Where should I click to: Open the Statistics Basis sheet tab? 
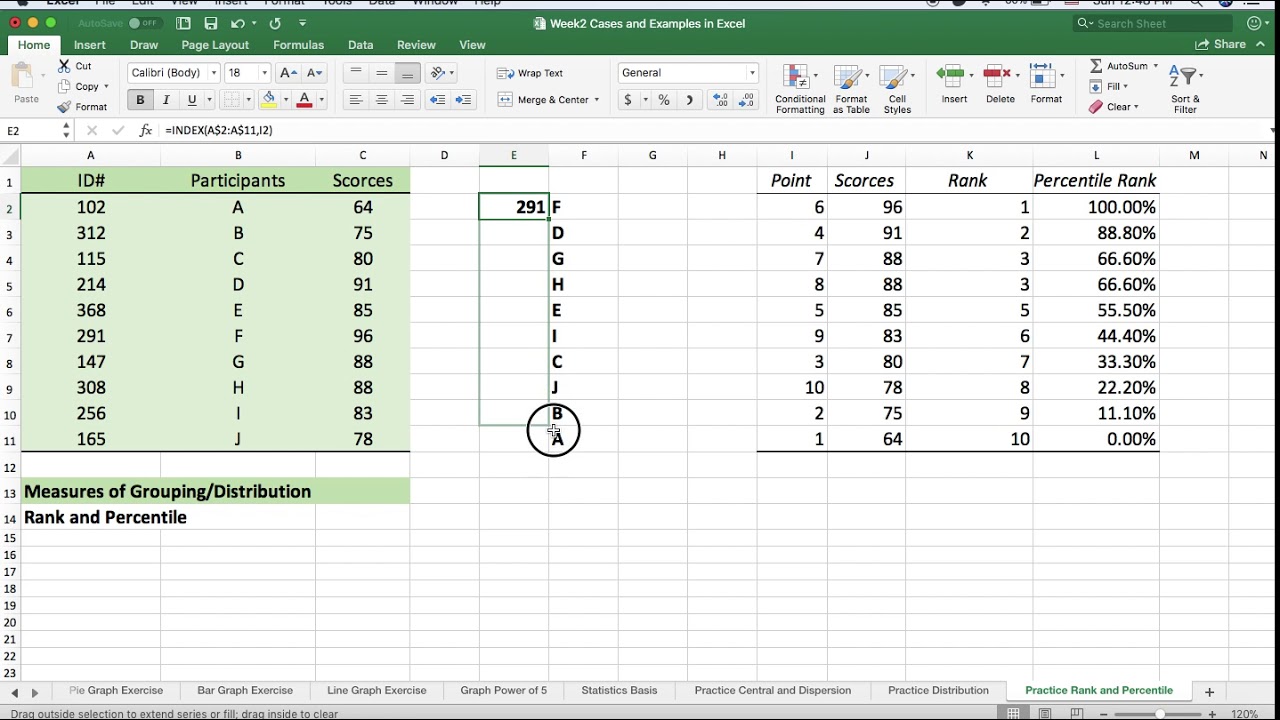pyautogui.click(x=619, y=690)
